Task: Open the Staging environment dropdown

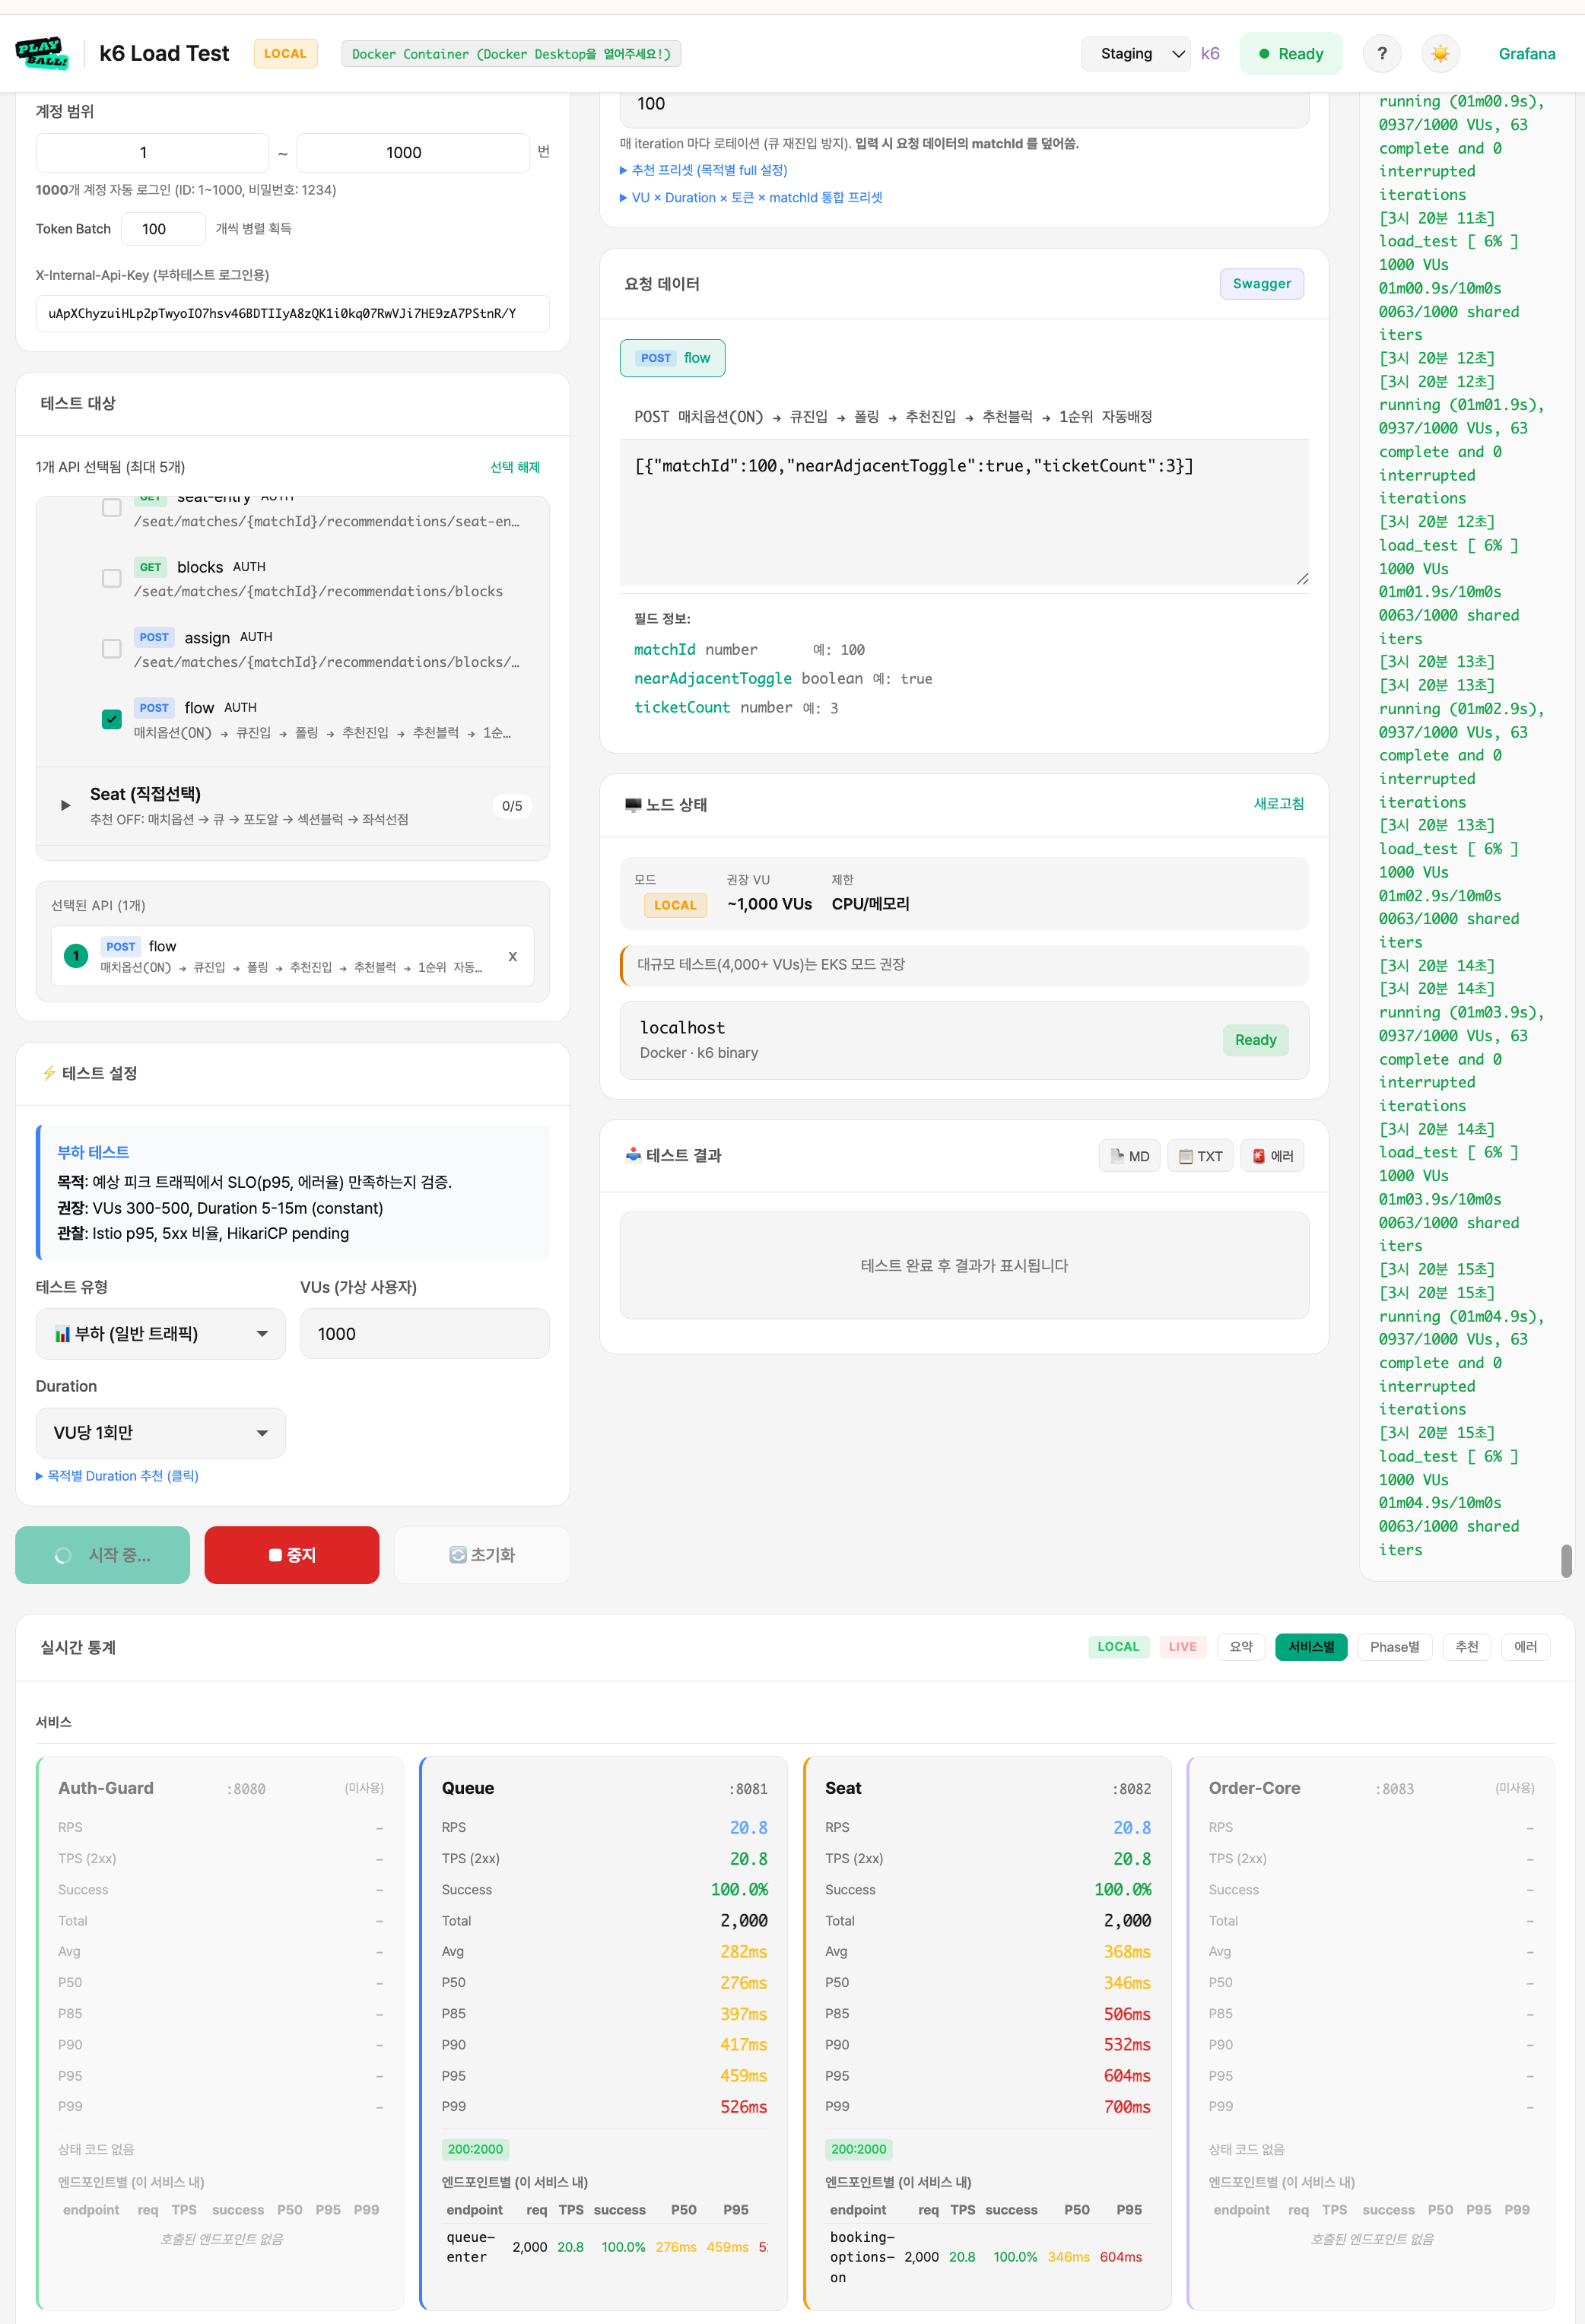Action: click(x=1135, y=54)
